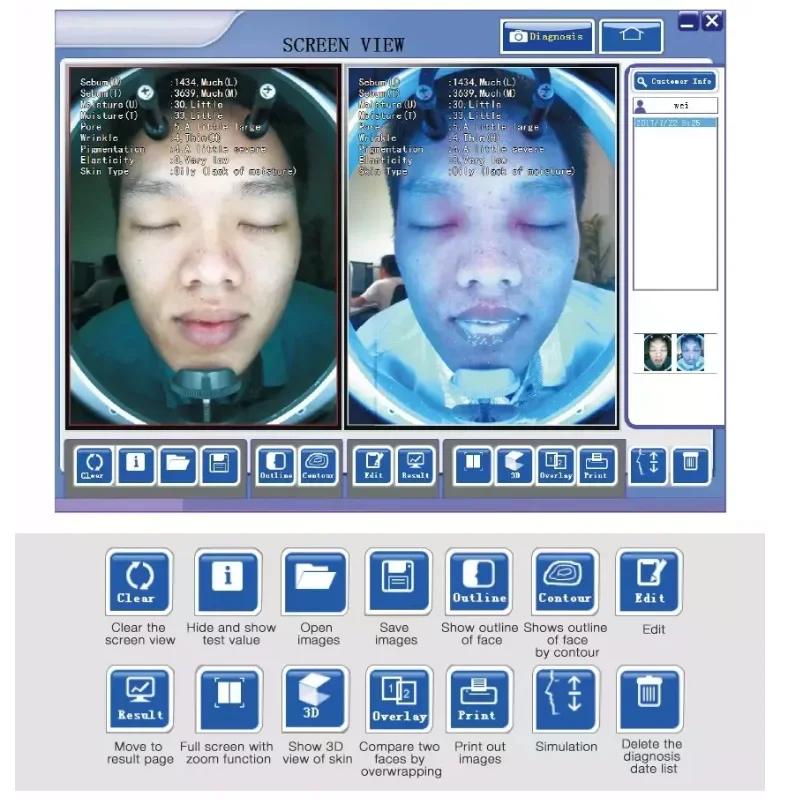Image resolution: width=791 pixels, height=805 pixels.
Task: Click legend icon captioned 'Full screen with zoom function'
Action: 229,699
